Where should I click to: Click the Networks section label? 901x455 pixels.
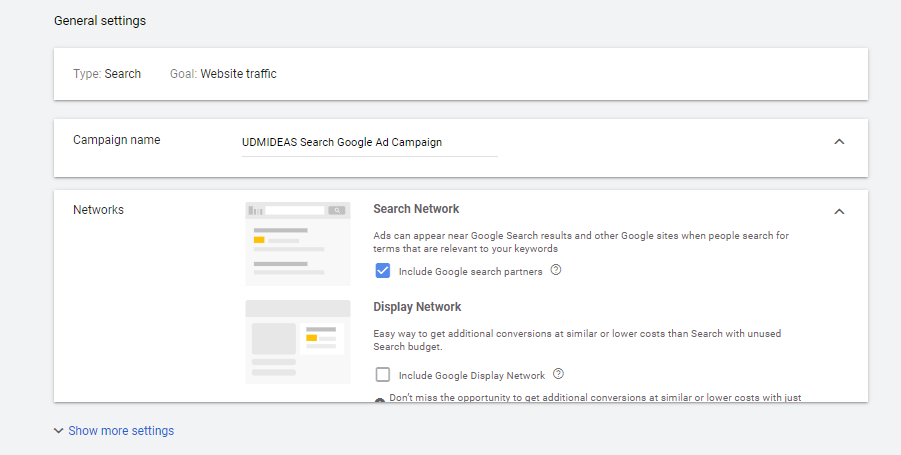pos(98,210)
